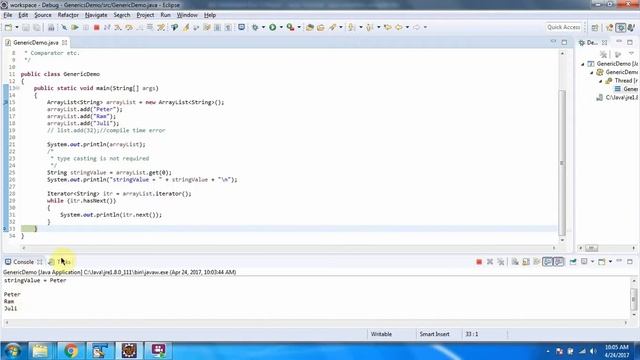Open the Run menu
Screen dimensions: 640x360
[x=165, y=15]
